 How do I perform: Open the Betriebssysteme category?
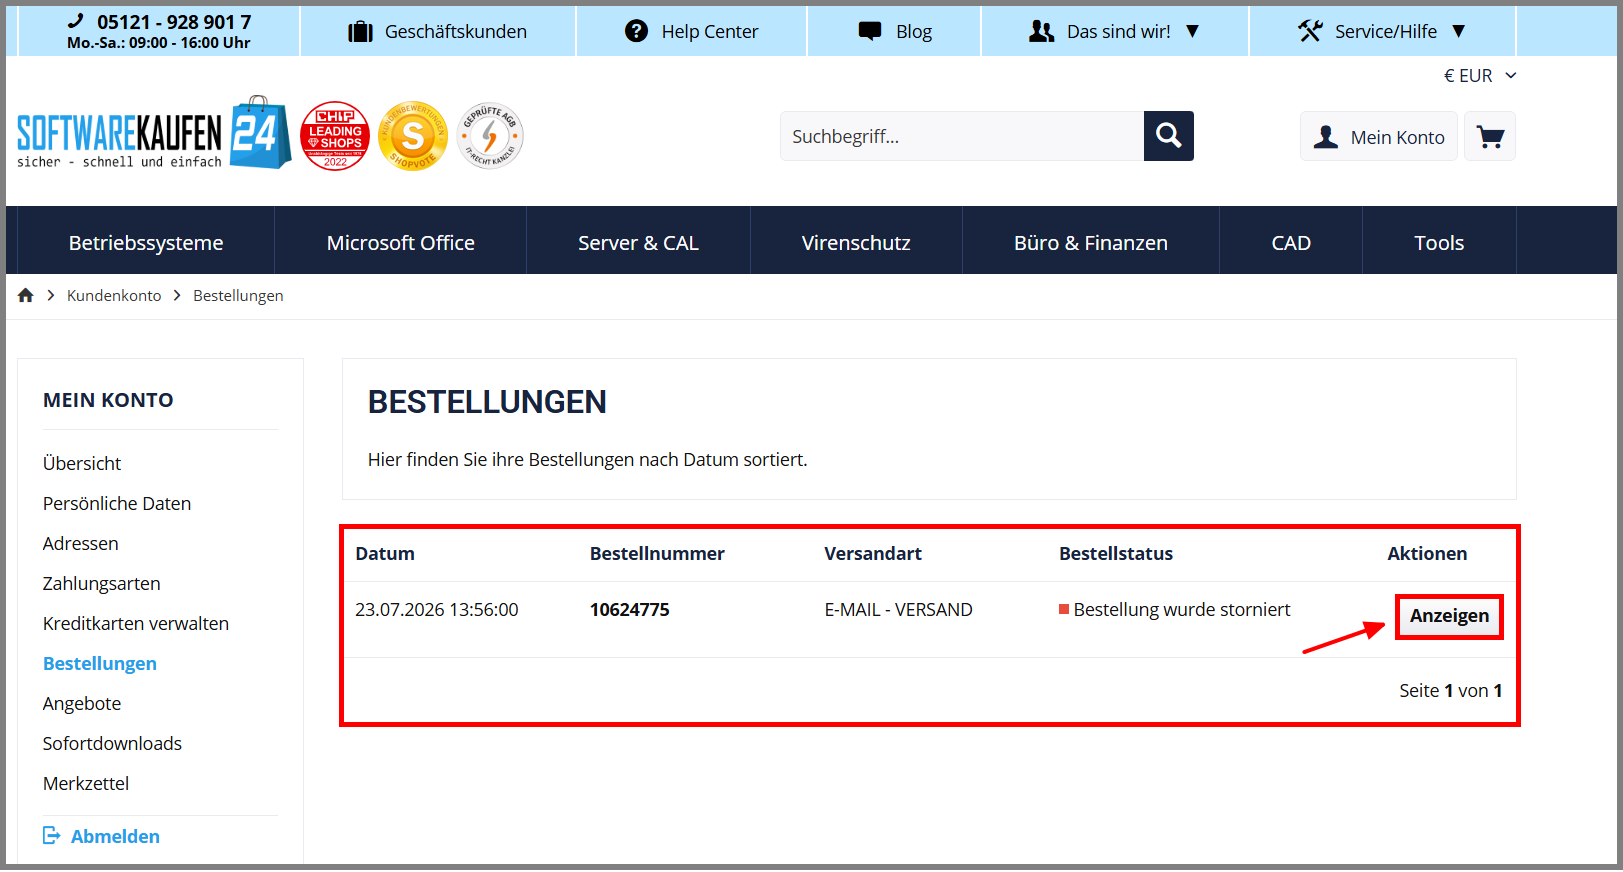tap(146, 243)
